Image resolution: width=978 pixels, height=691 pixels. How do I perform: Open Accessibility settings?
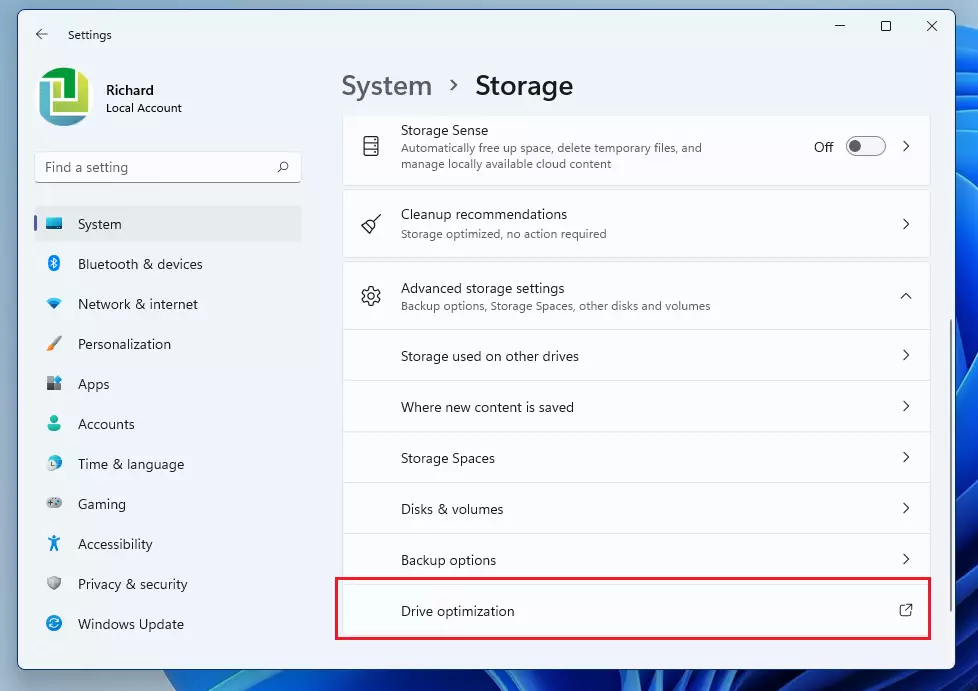pos(168,543)
